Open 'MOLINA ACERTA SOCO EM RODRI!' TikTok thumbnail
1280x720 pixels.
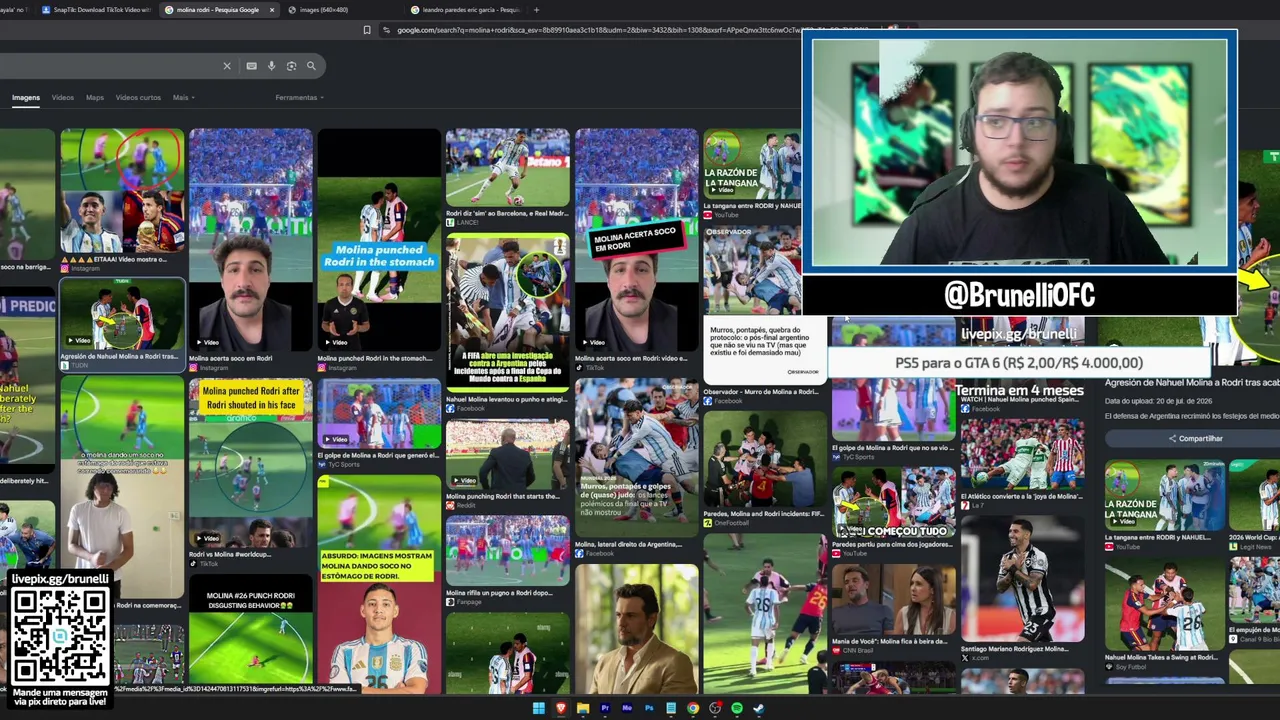click(x=636, y=239)
